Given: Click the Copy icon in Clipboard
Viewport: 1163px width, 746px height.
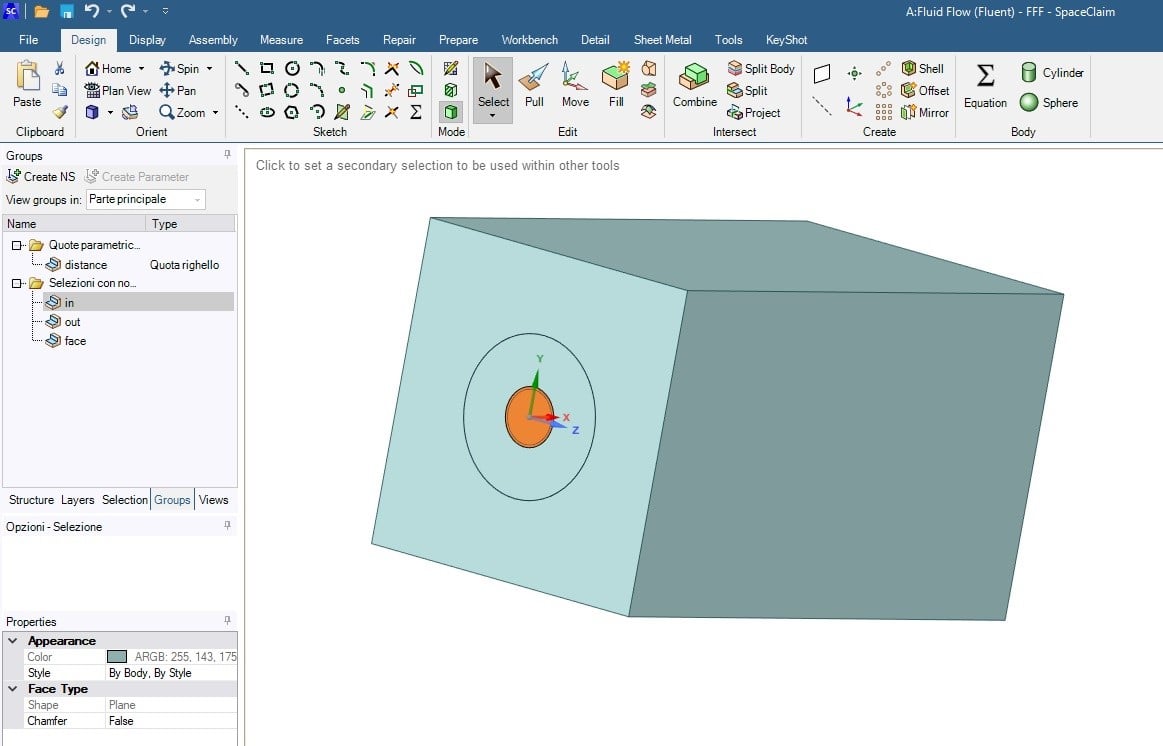Looking at the screenshot, I should (x=59, y=90).
